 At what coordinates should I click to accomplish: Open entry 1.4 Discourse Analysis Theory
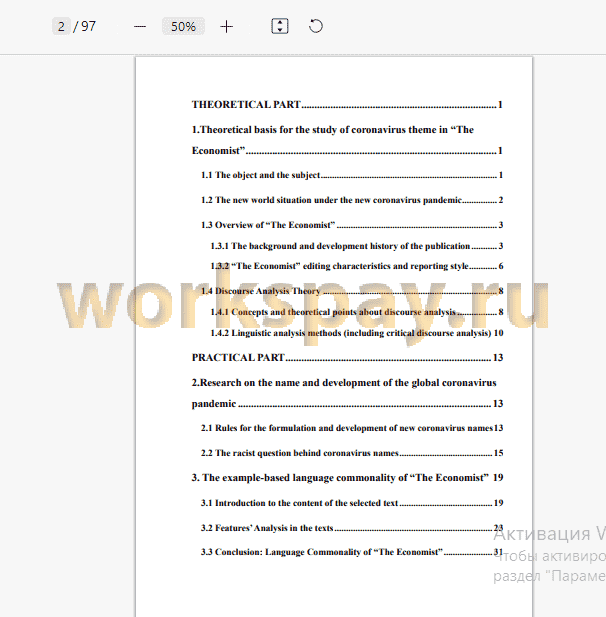(352, 291)
